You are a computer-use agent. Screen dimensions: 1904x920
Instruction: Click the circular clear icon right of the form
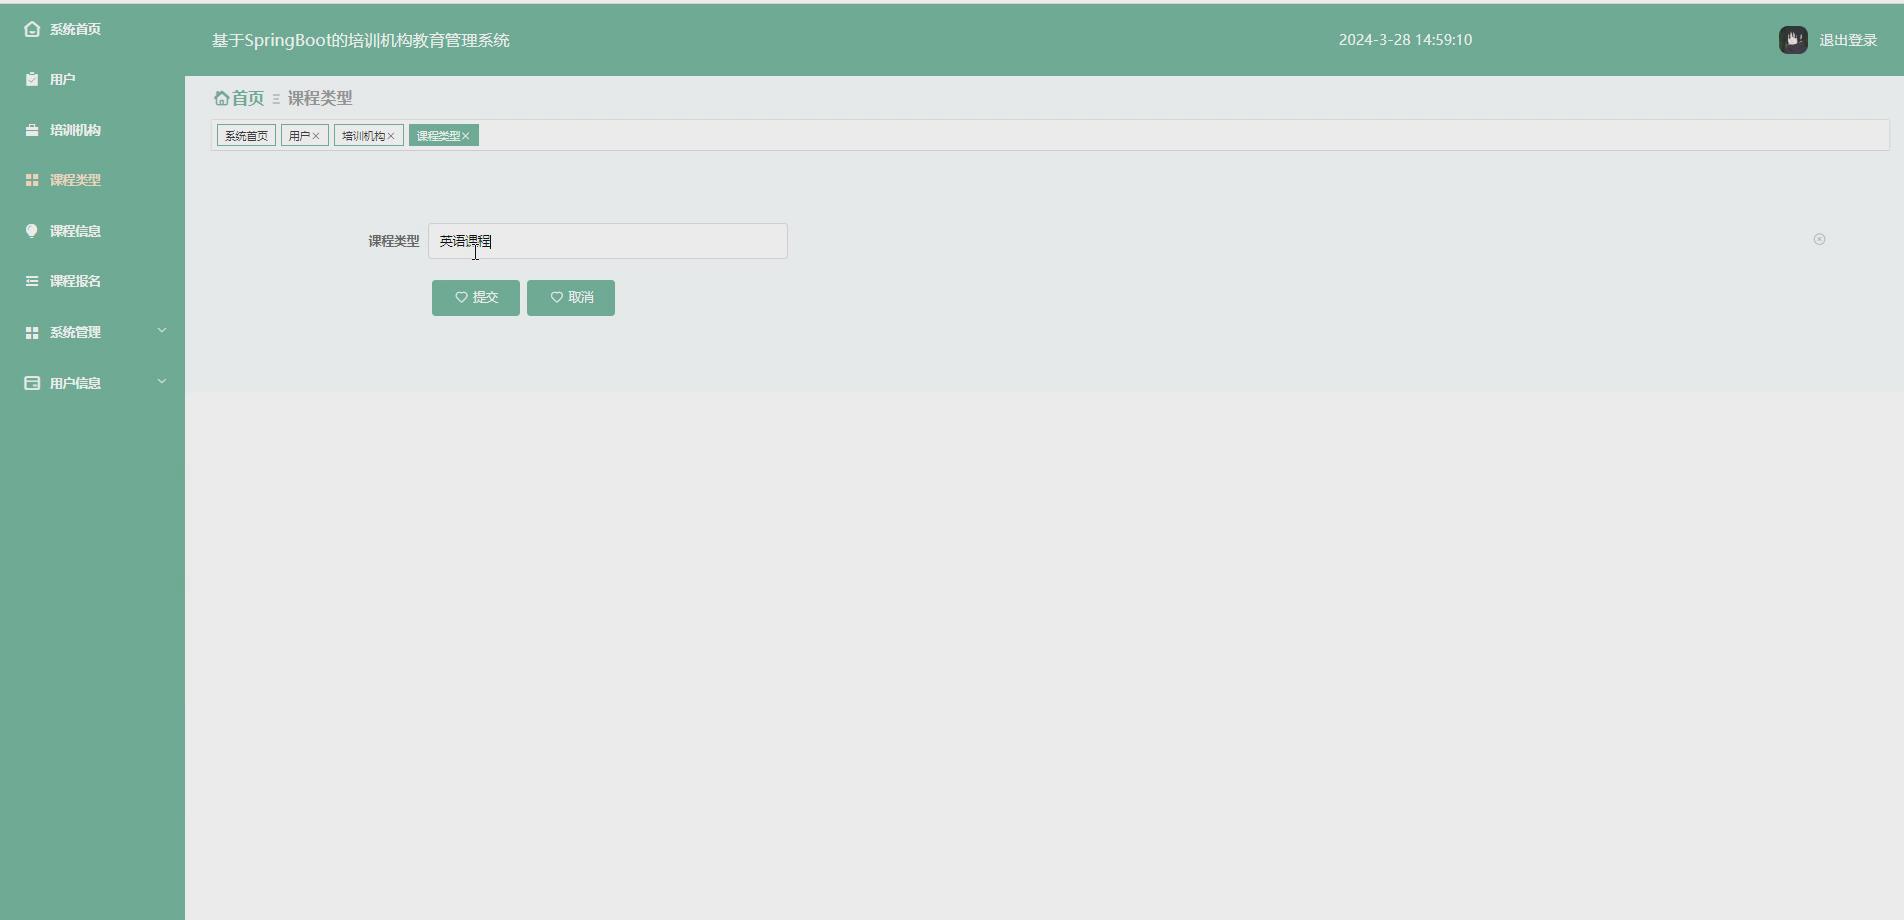tap(1819, 239)
